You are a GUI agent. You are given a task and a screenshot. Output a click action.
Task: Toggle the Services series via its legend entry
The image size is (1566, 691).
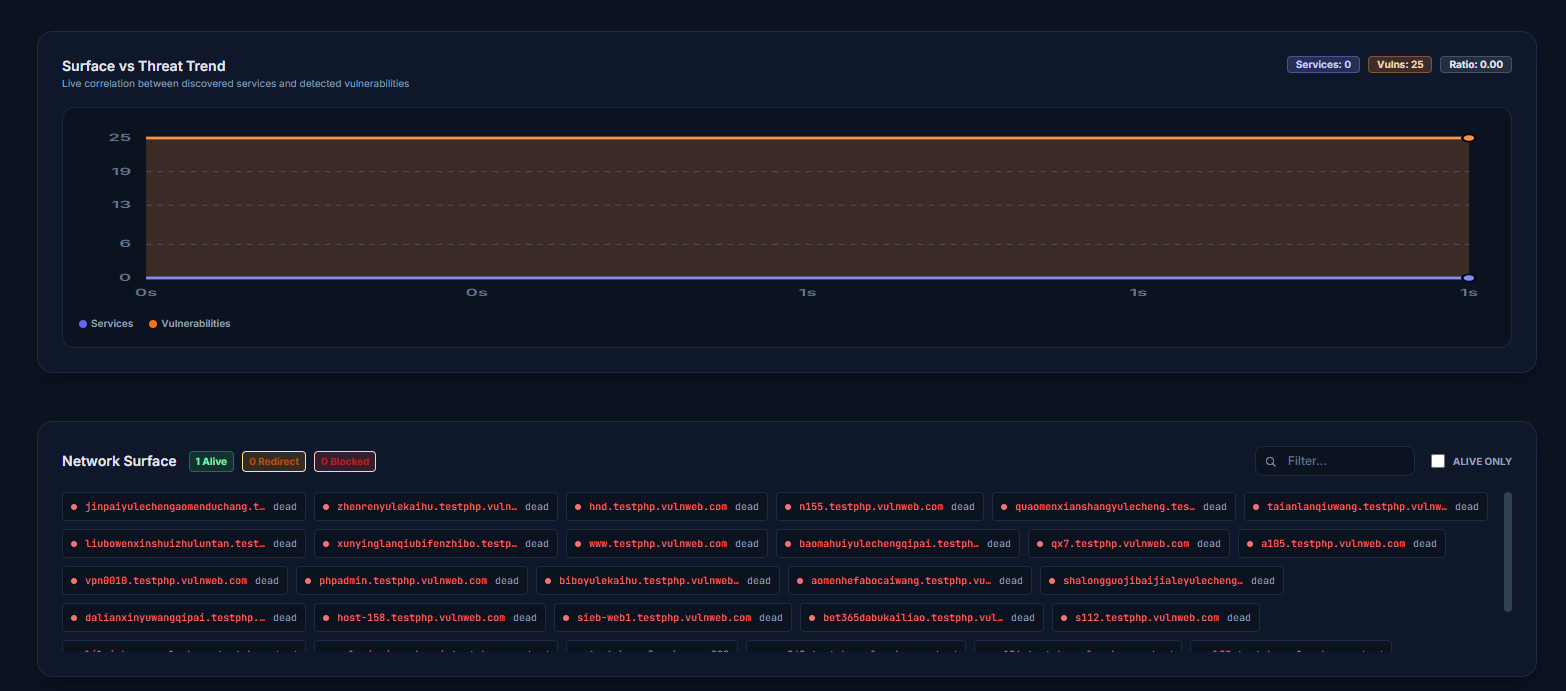click(x=106, y=323)
